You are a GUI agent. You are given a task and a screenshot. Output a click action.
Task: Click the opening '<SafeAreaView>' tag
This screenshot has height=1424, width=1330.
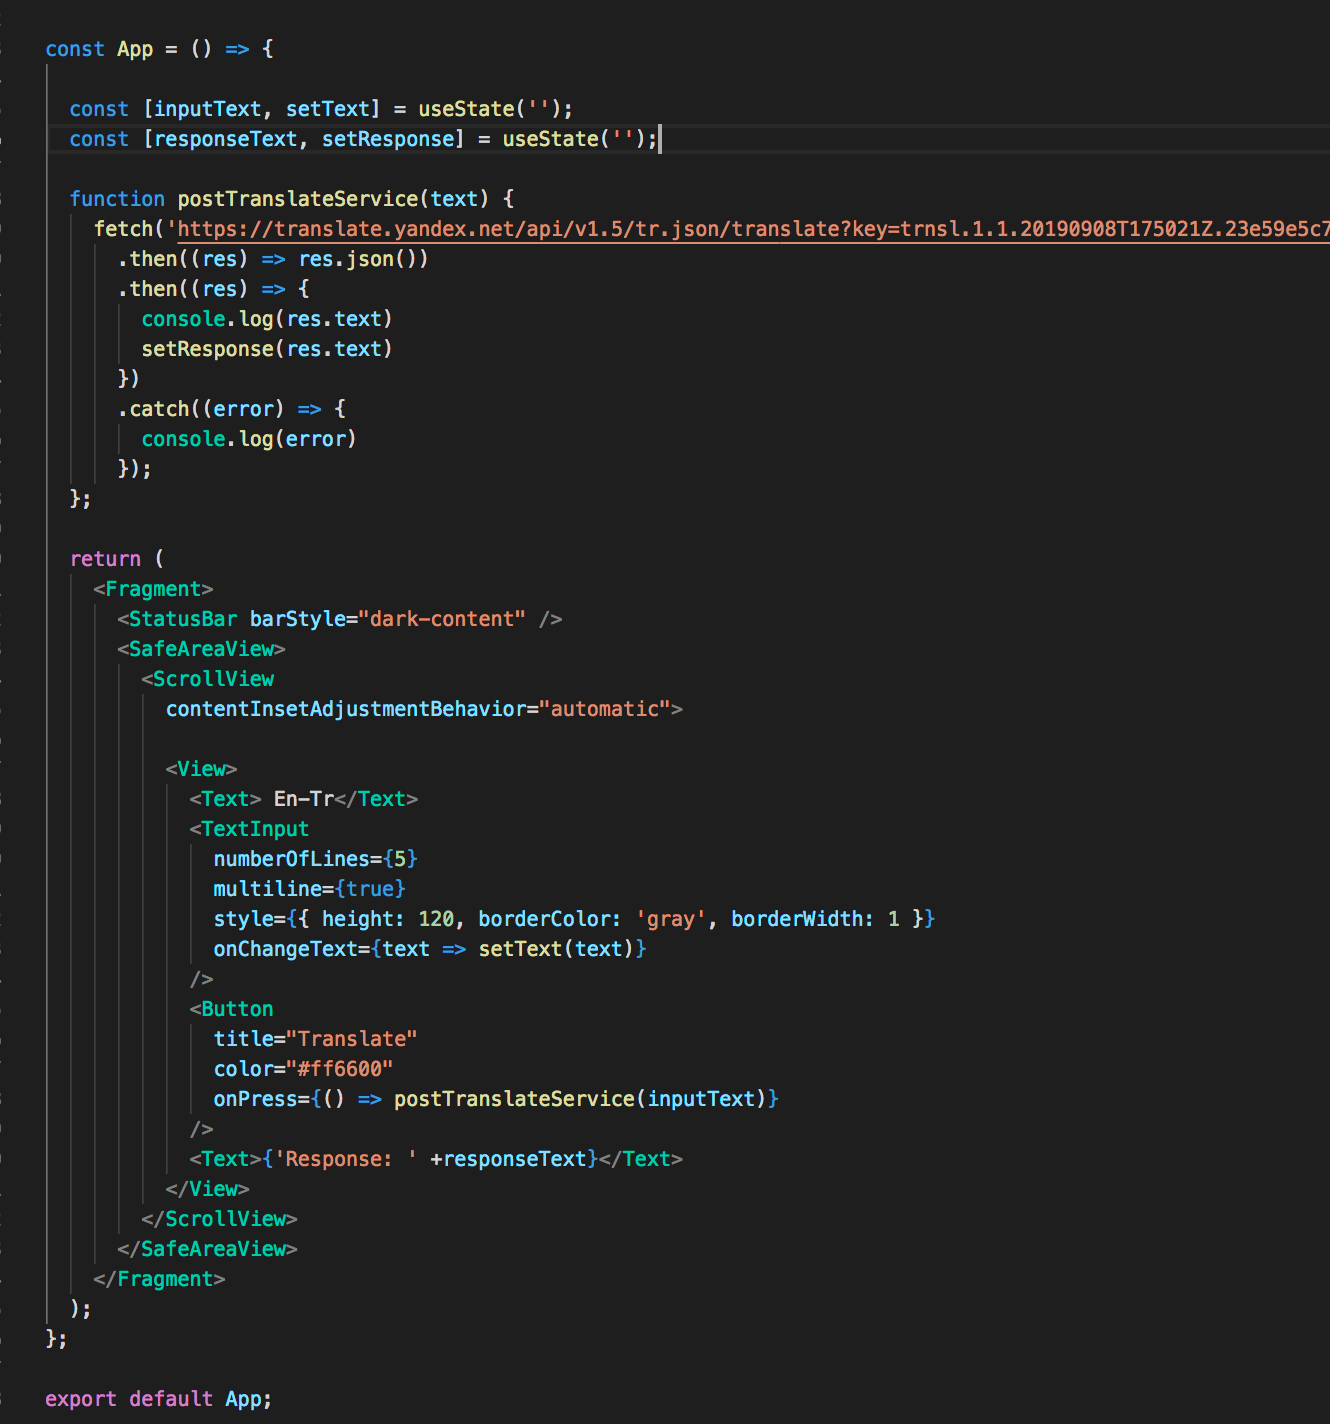click(x=201, y=649)
